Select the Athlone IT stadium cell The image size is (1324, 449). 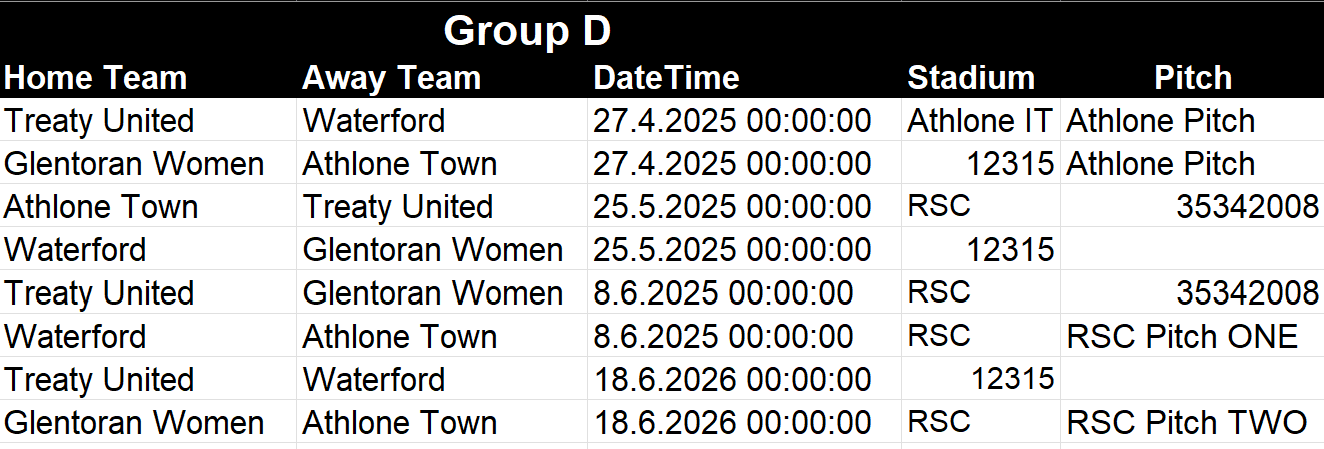point(979,121)
